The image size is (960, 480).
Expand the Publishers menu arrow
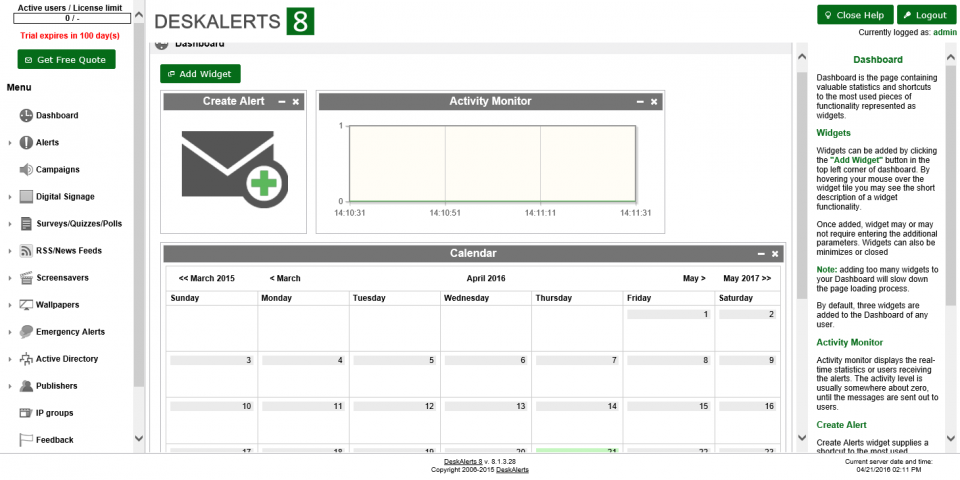(x=10, y=386)
